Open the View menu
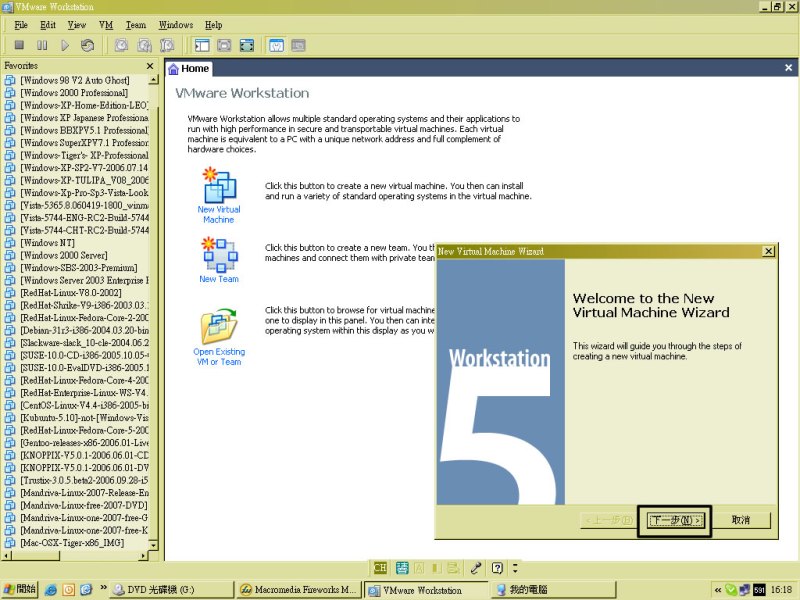This screenshot has height=600, width=800. 77,25
